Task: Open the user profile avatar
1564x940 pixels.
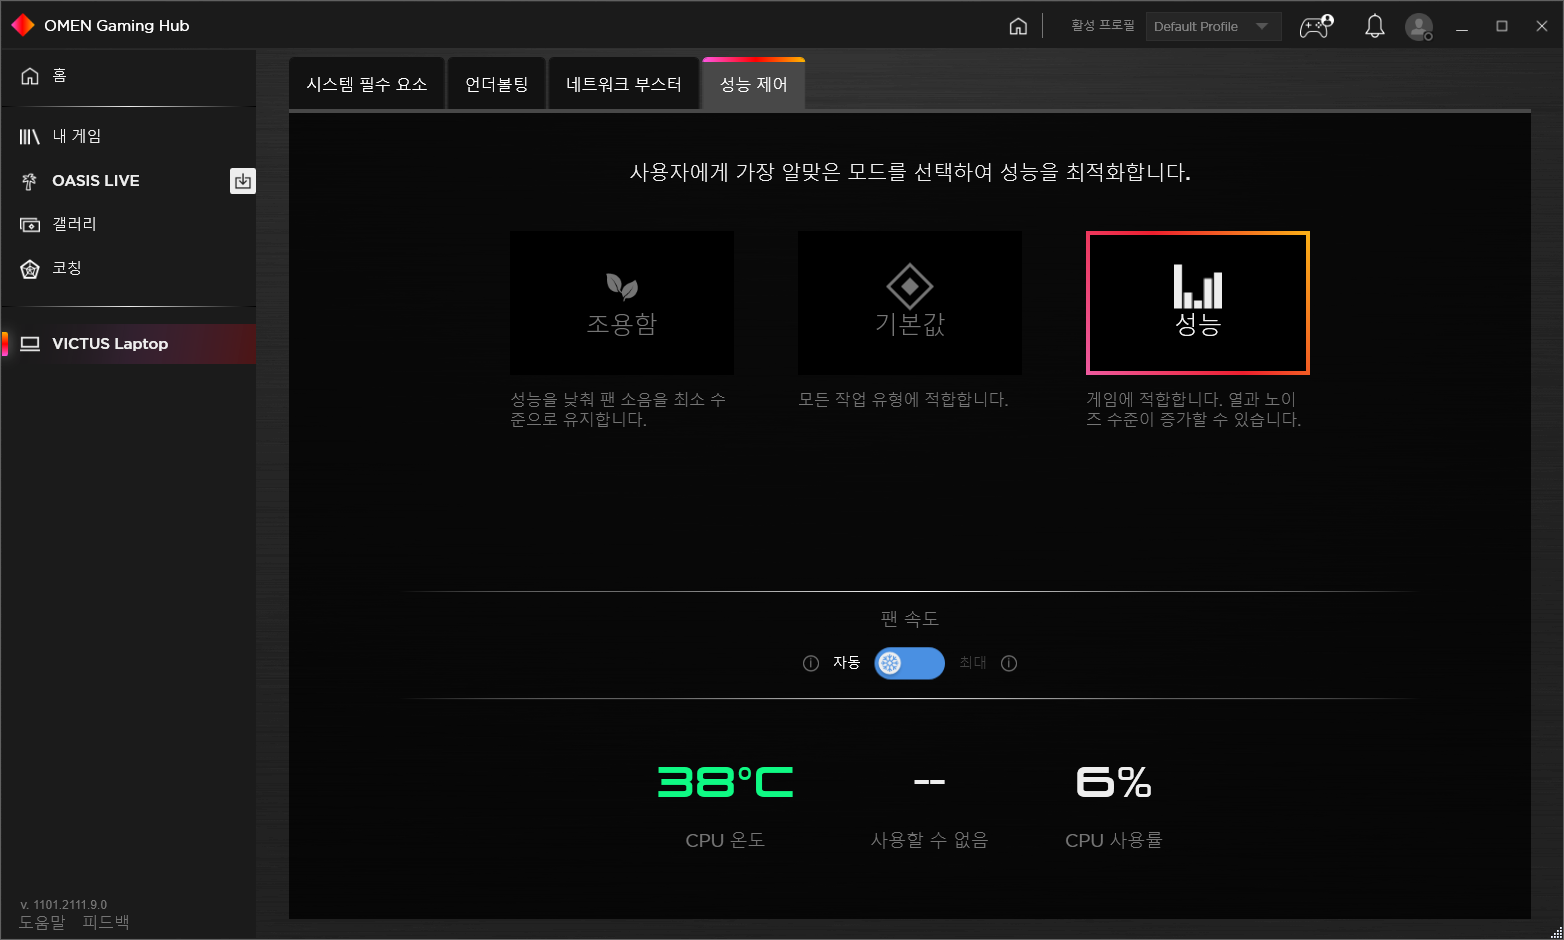Action: click(x=1419, y=26)
